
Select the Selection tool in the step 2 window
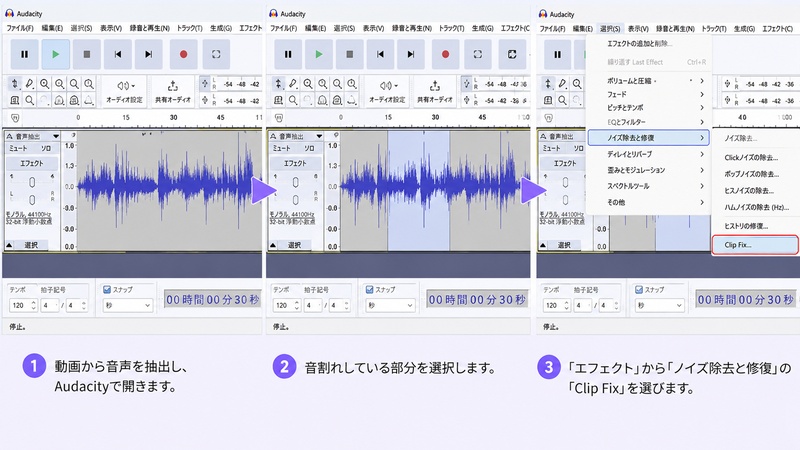(x=278, y=84)
